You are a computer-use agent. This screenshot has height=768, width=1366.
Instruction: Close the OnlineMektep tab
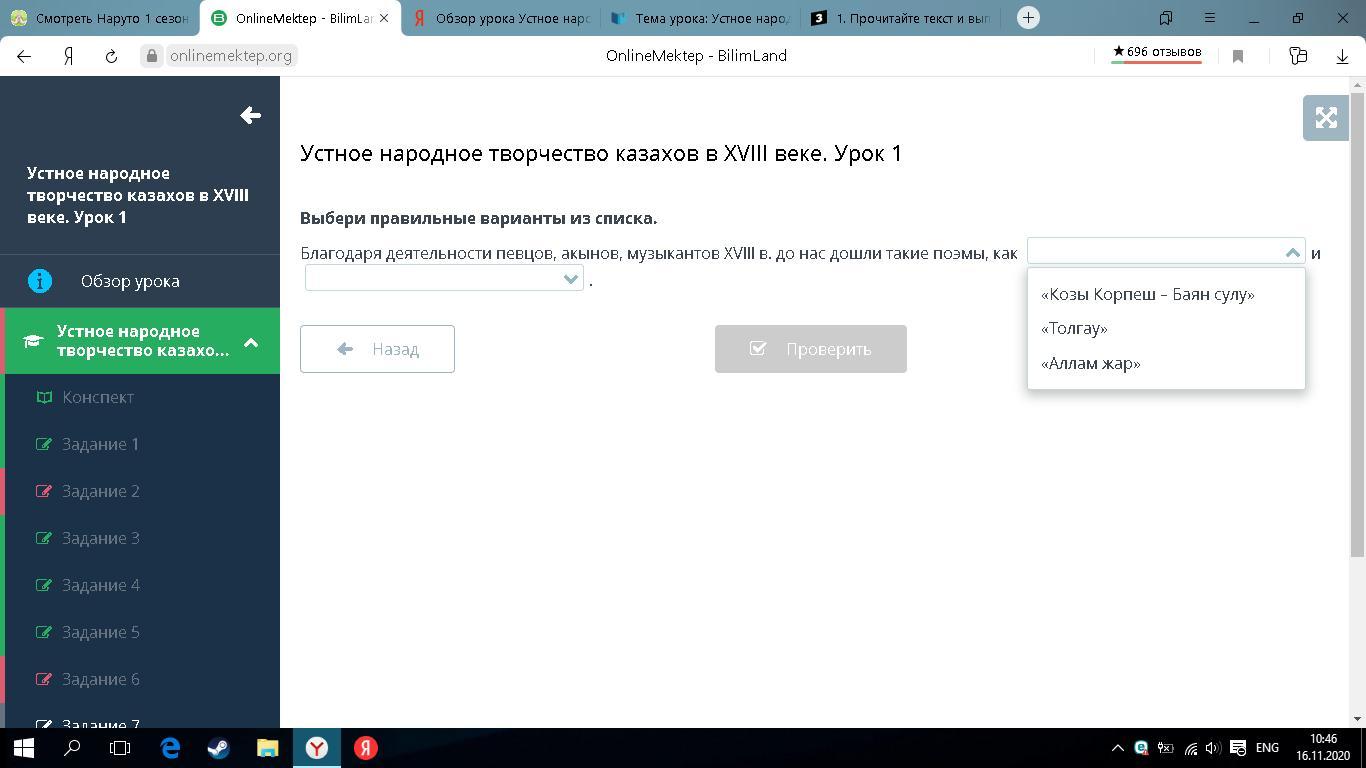click(x=384, y=18)
